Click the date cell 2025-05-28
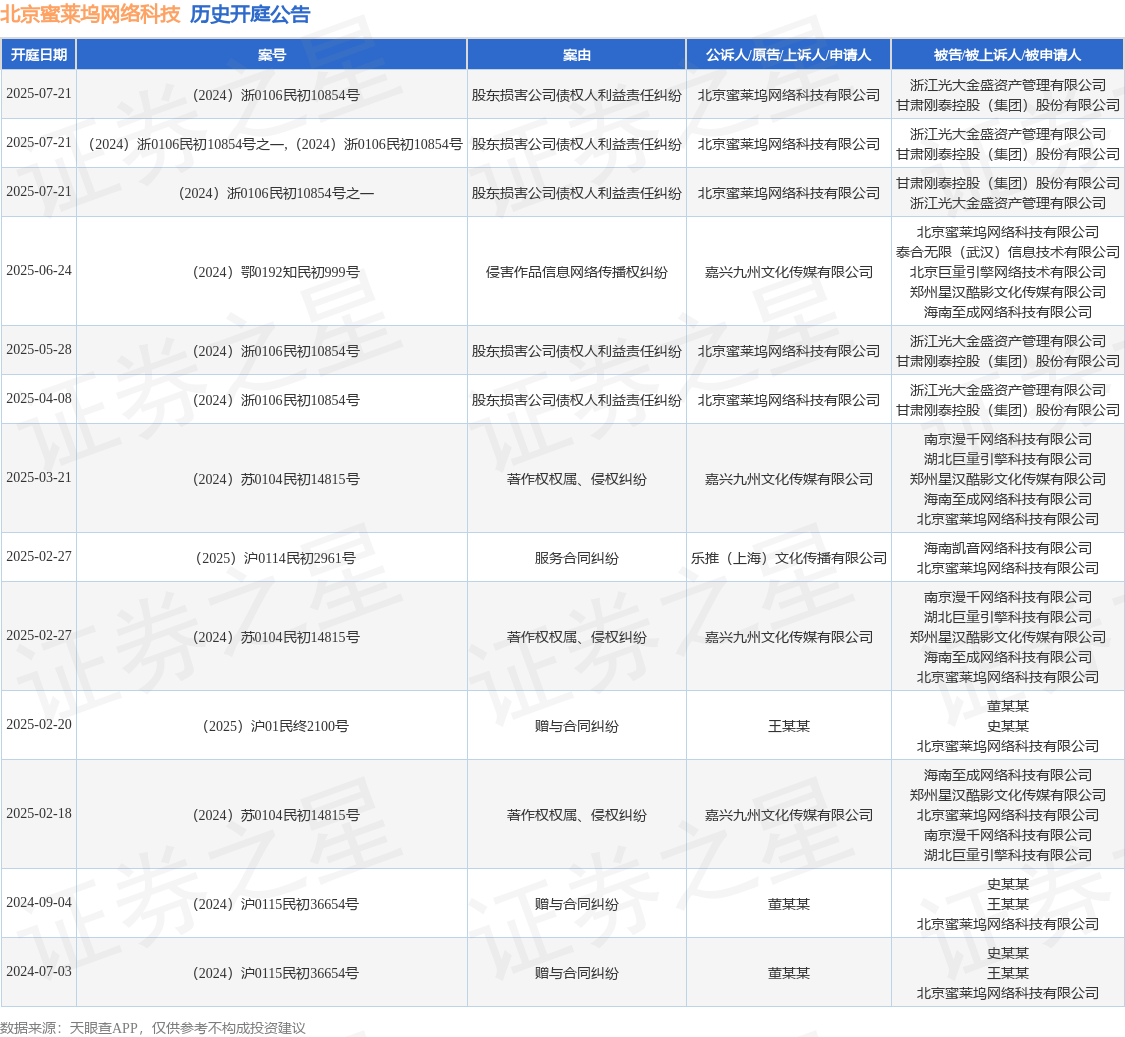 click(39, 349)
